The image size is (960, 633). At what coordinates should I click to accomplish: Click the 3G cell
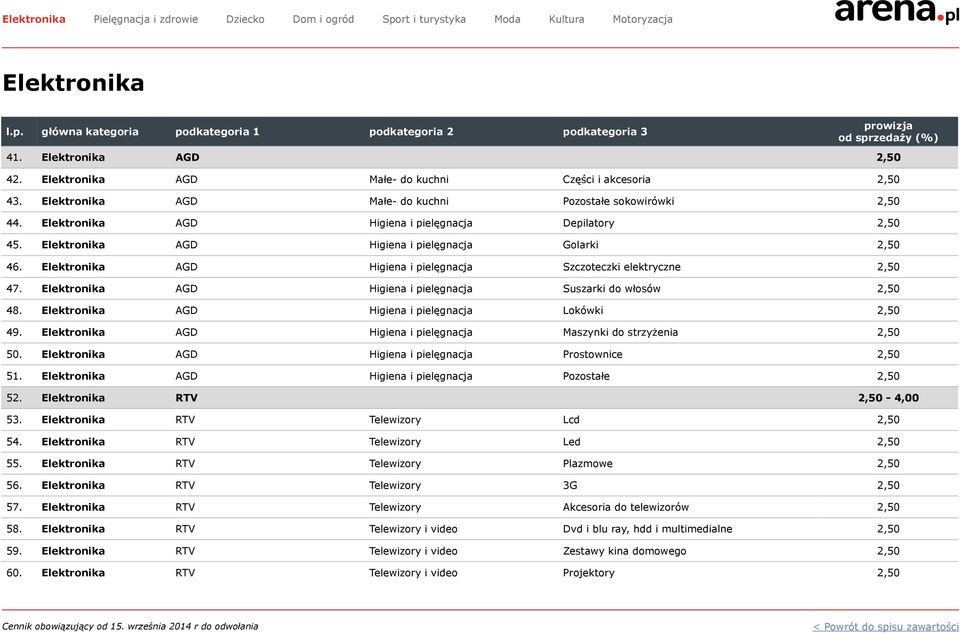pos(570,485)
